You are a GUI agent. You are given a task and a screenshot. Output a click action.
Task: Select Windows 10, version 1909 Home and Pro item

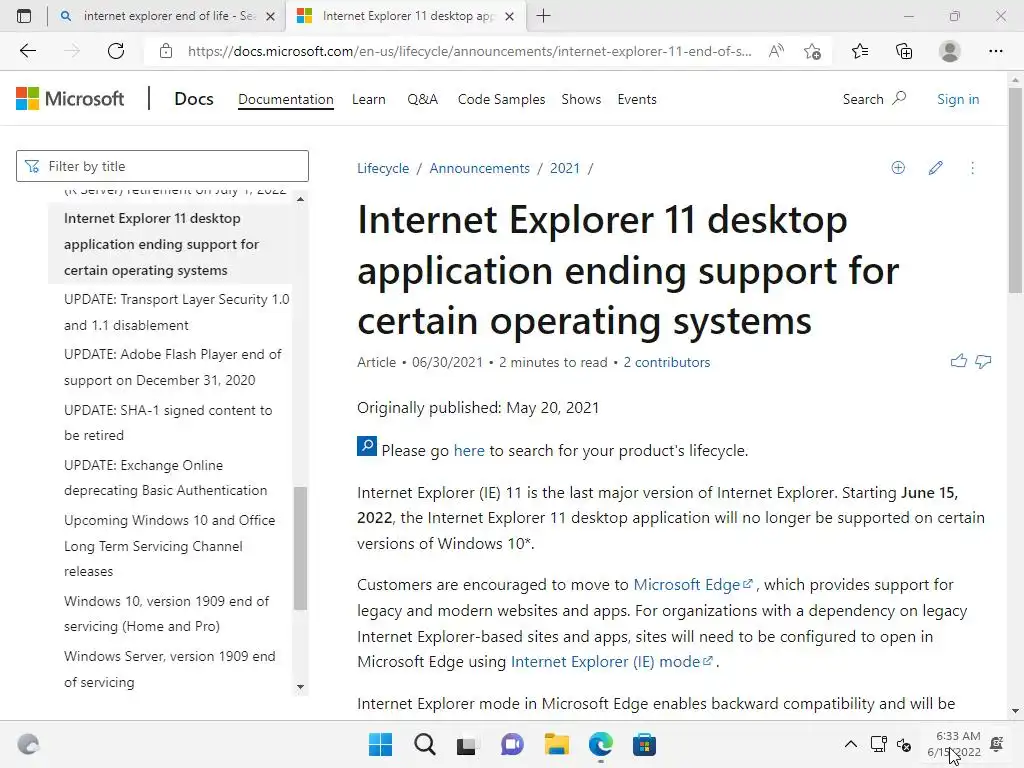pyautogui.click(x=166, y=613)
